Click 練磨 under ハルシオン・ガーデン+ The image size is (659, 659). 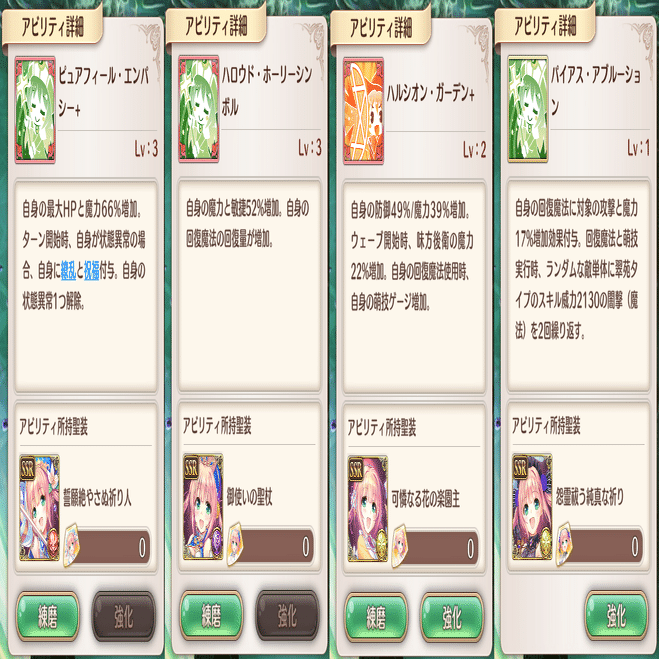point(376,617)
